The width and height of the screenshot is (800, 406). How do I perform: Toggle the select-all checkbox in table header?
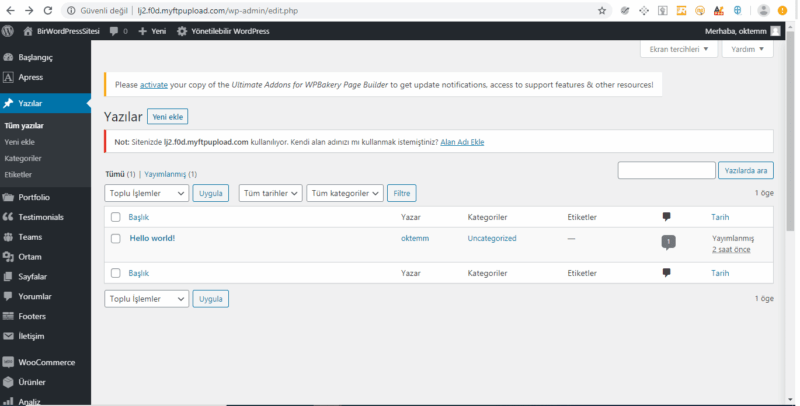pyautogui.click(x=116, y=217)
